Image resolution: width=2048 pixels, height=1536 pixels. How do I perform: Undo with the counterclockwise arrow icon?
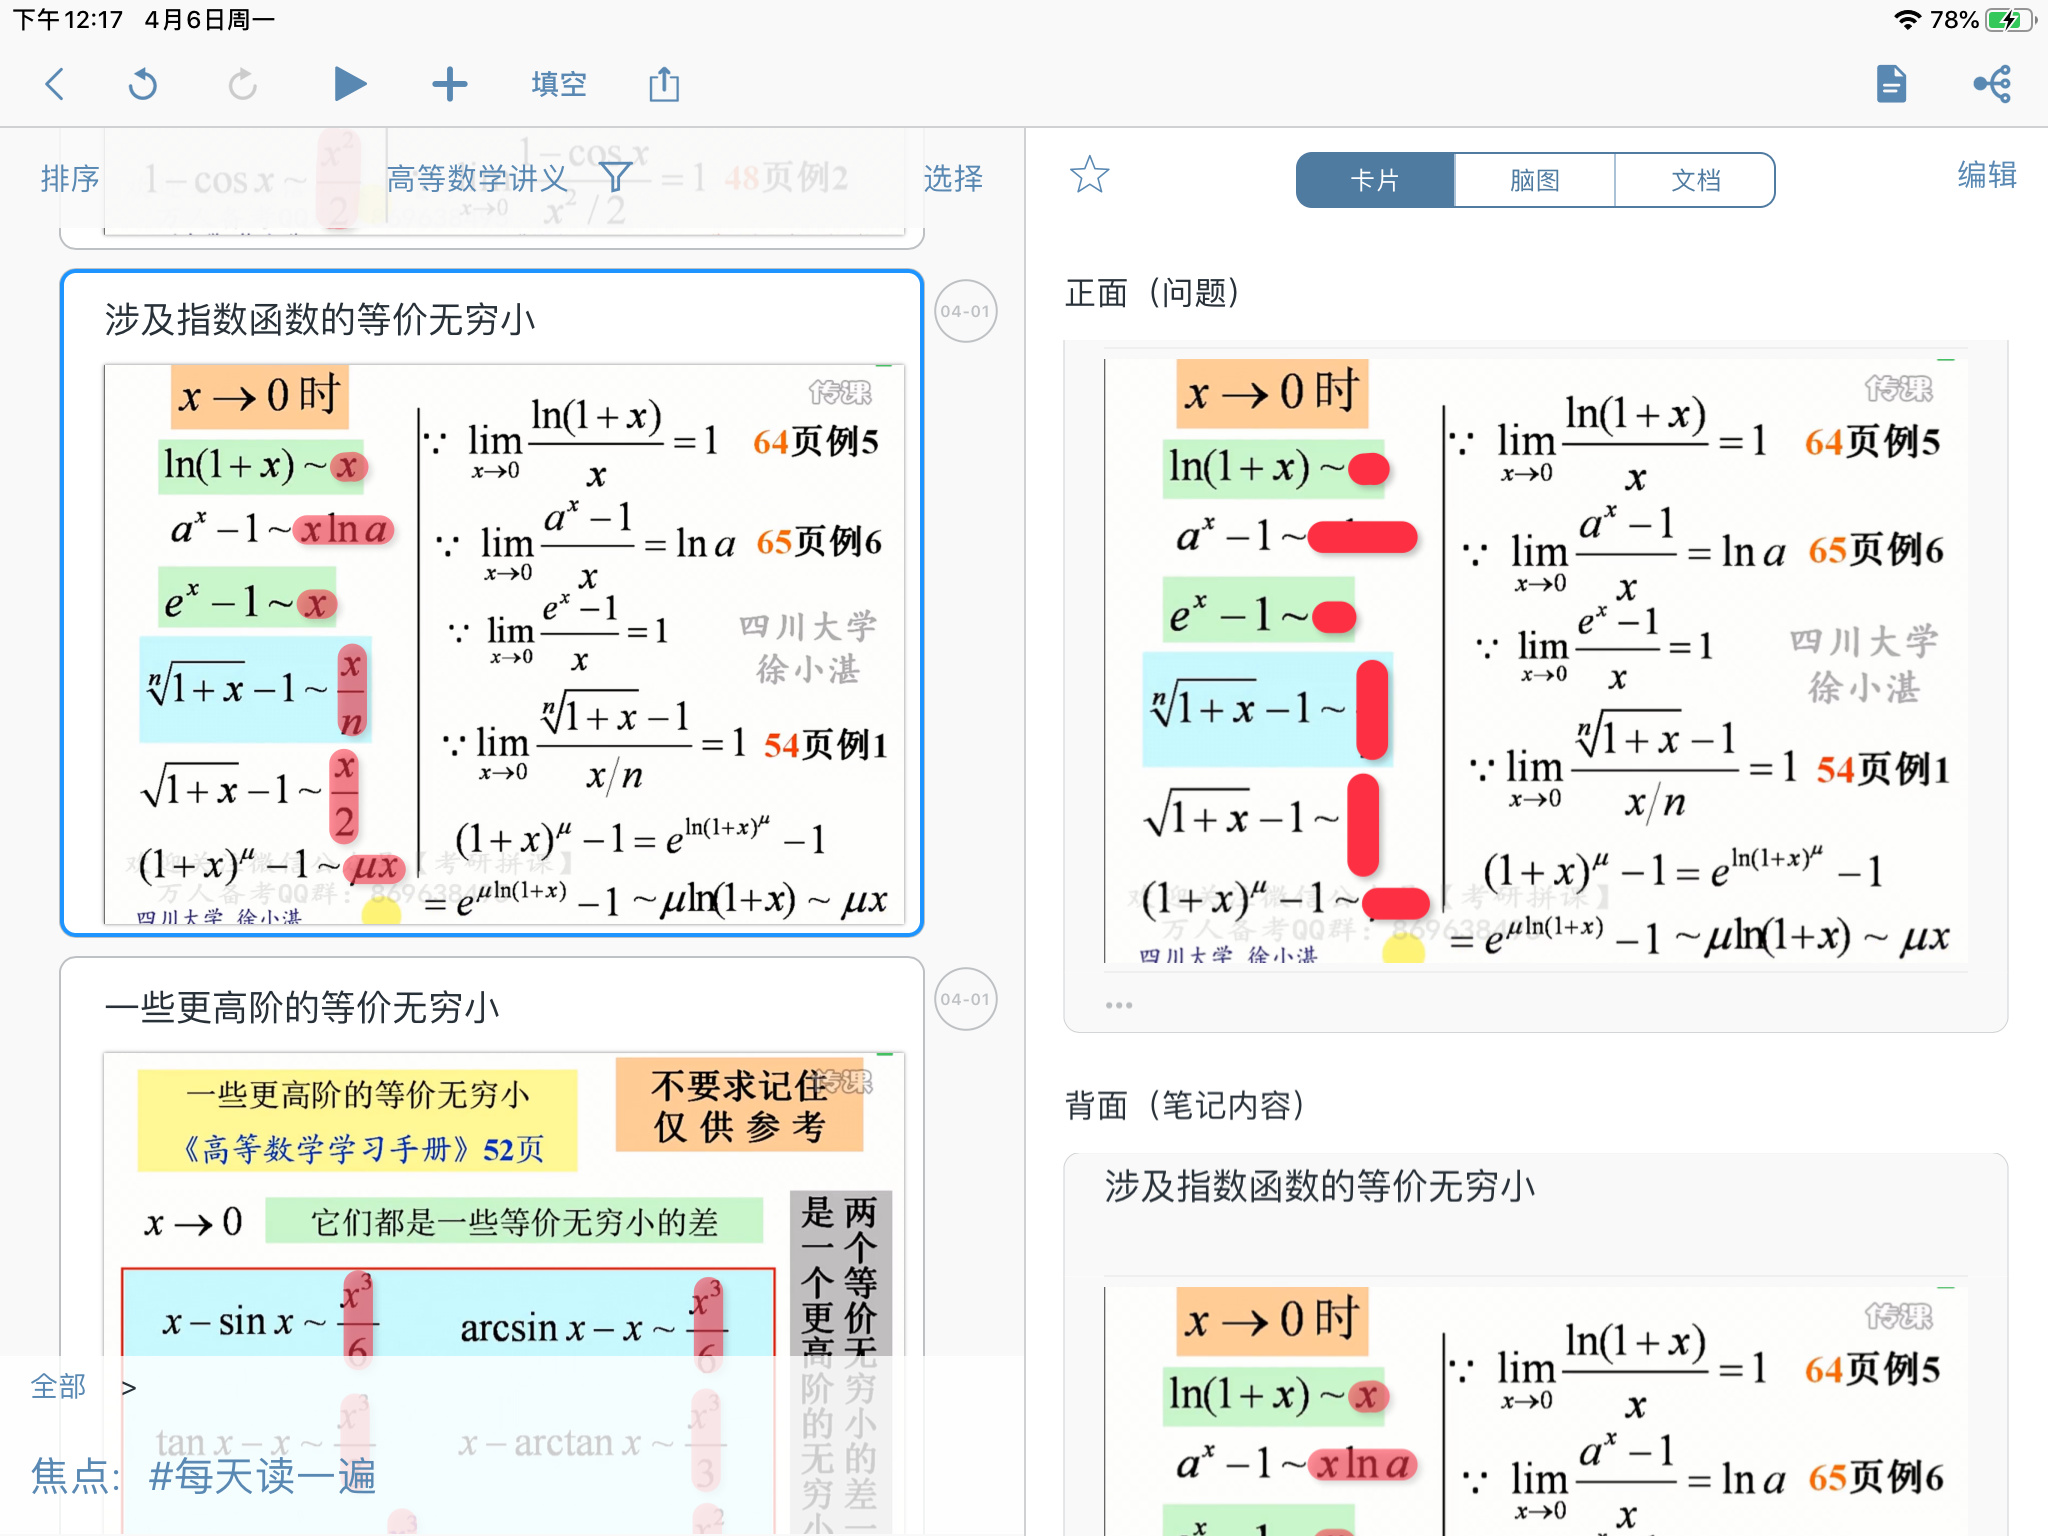coord(143,84)
